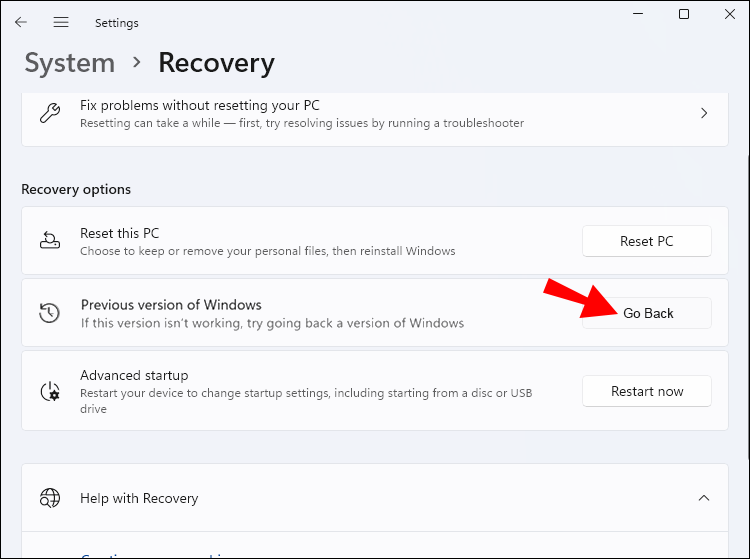The width and height of the screenshot is (750, 559).
Task: Open Fix problems chevron arrow
Action: tap(704, 113)
